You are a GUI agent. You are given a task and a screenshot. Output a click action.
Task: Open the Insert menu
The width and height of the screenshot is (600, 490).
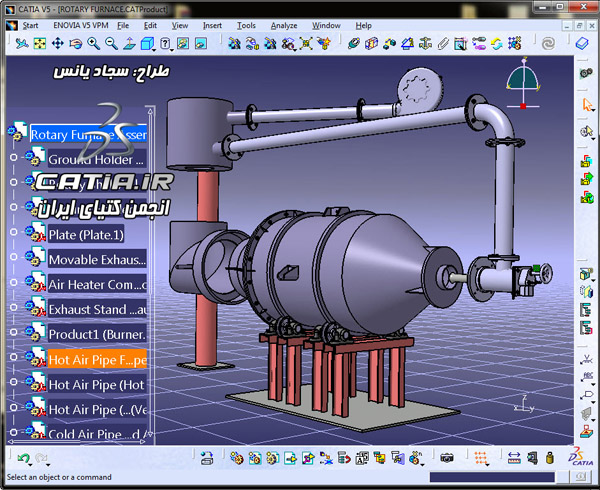coord(212,26)
